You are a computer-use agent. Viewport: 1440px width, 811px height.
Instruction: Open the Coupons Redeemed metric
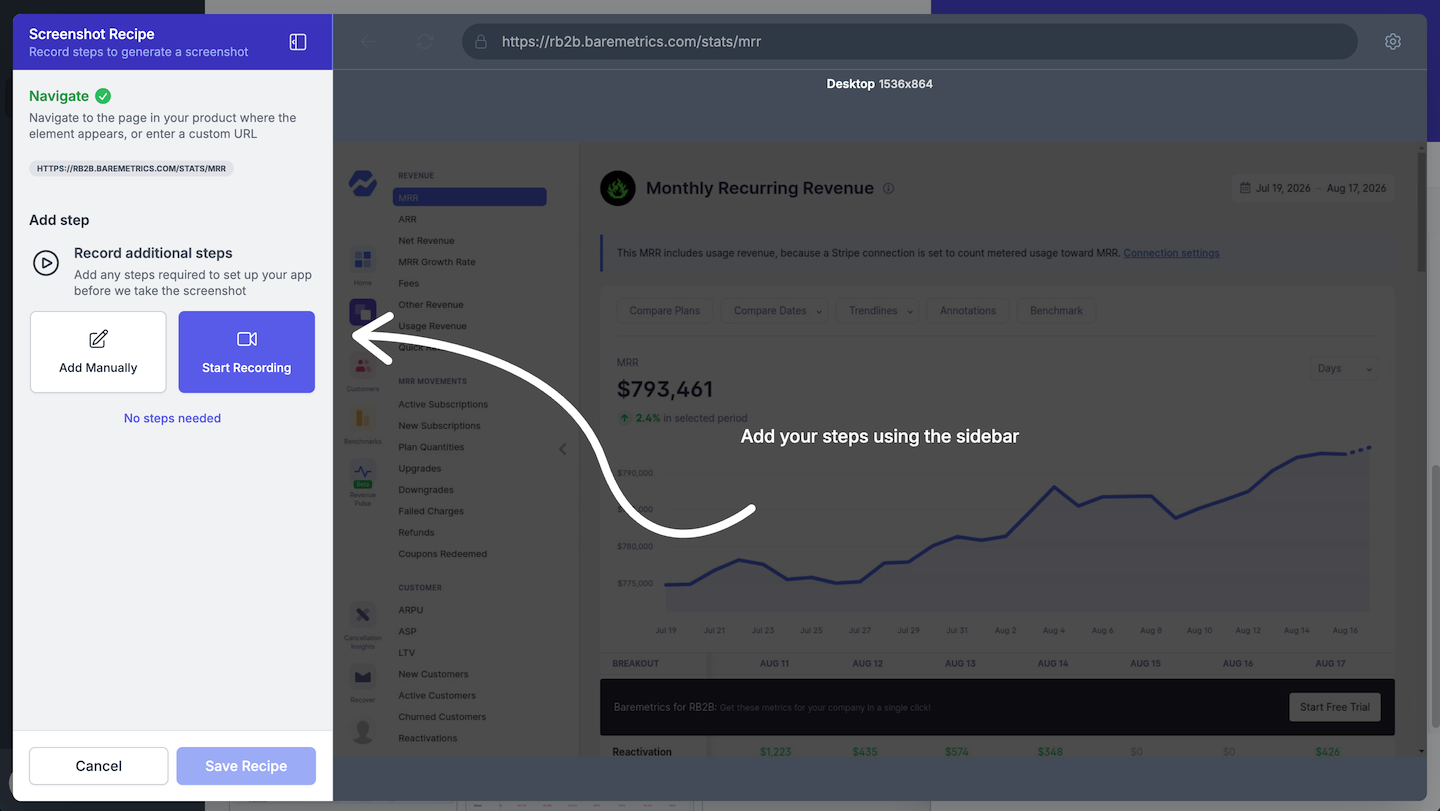[x=443, y=554]
